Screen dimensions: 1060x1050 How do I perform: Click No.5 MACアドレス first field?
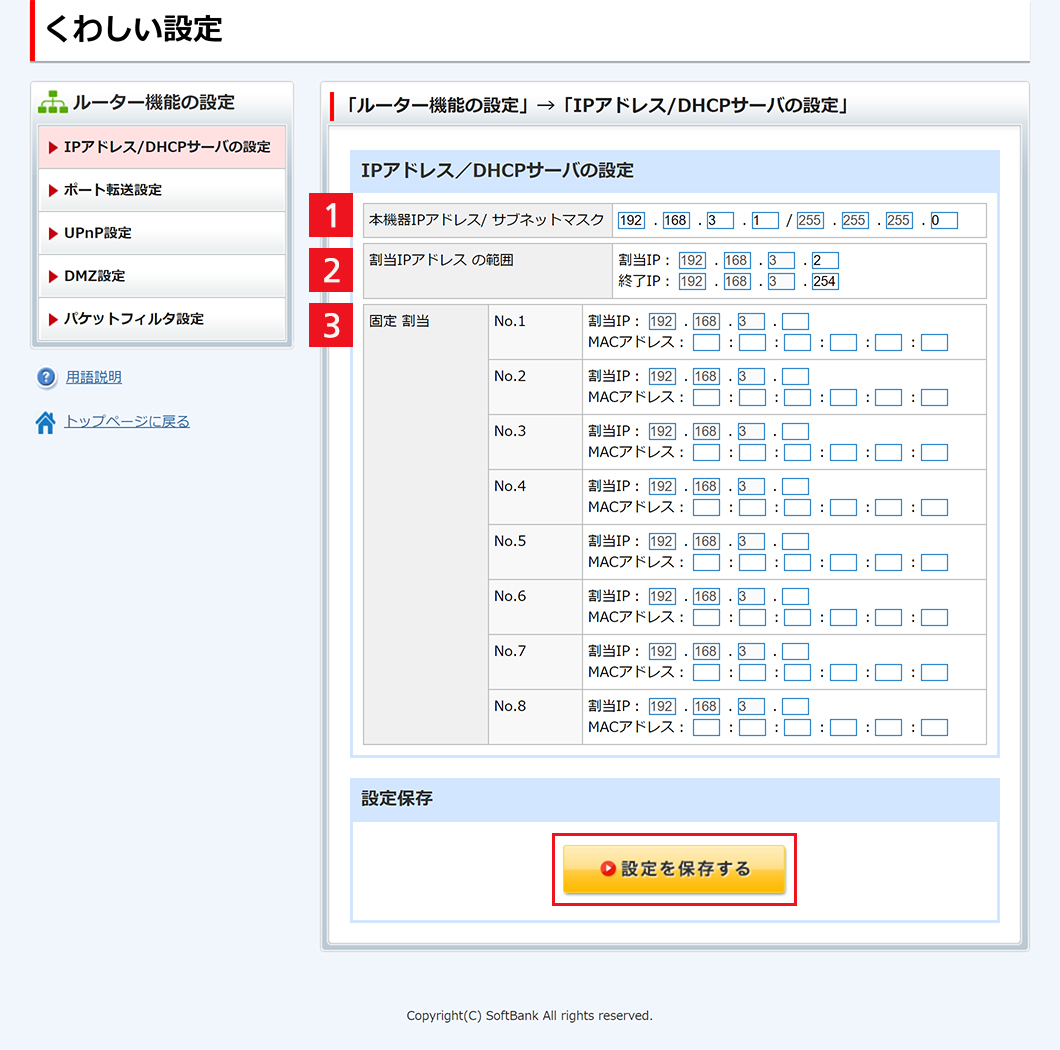(706, 563)
